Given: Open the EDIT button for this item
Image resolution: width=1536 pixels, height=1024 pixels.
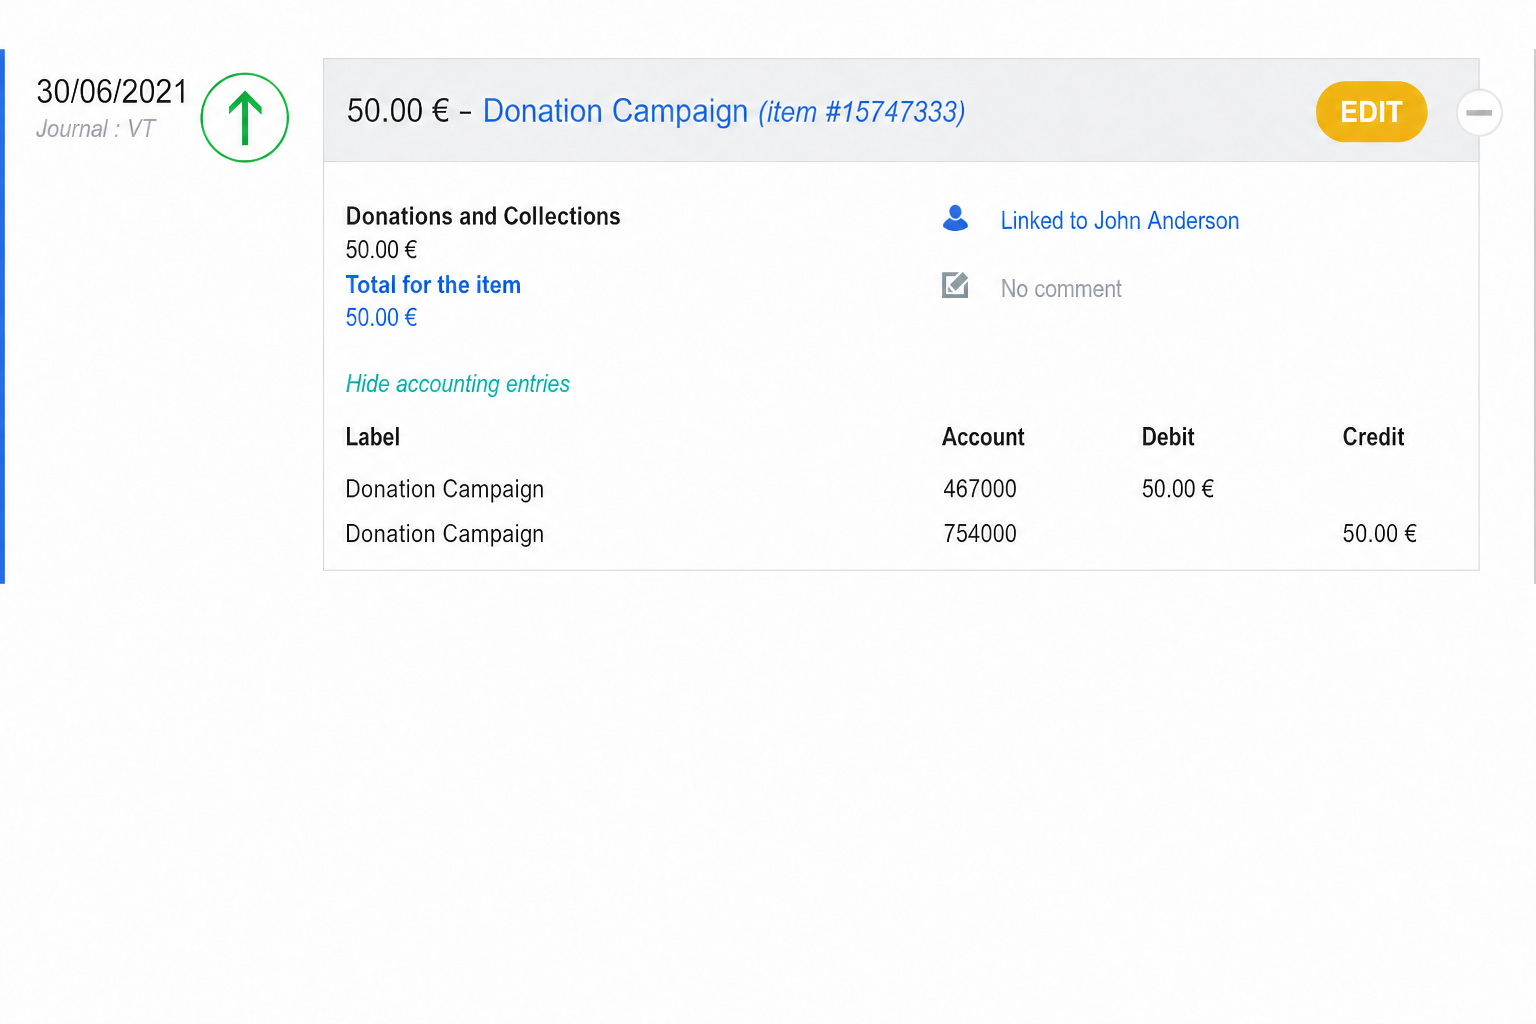Looking at the screenshot, I should coord(1371,112).
